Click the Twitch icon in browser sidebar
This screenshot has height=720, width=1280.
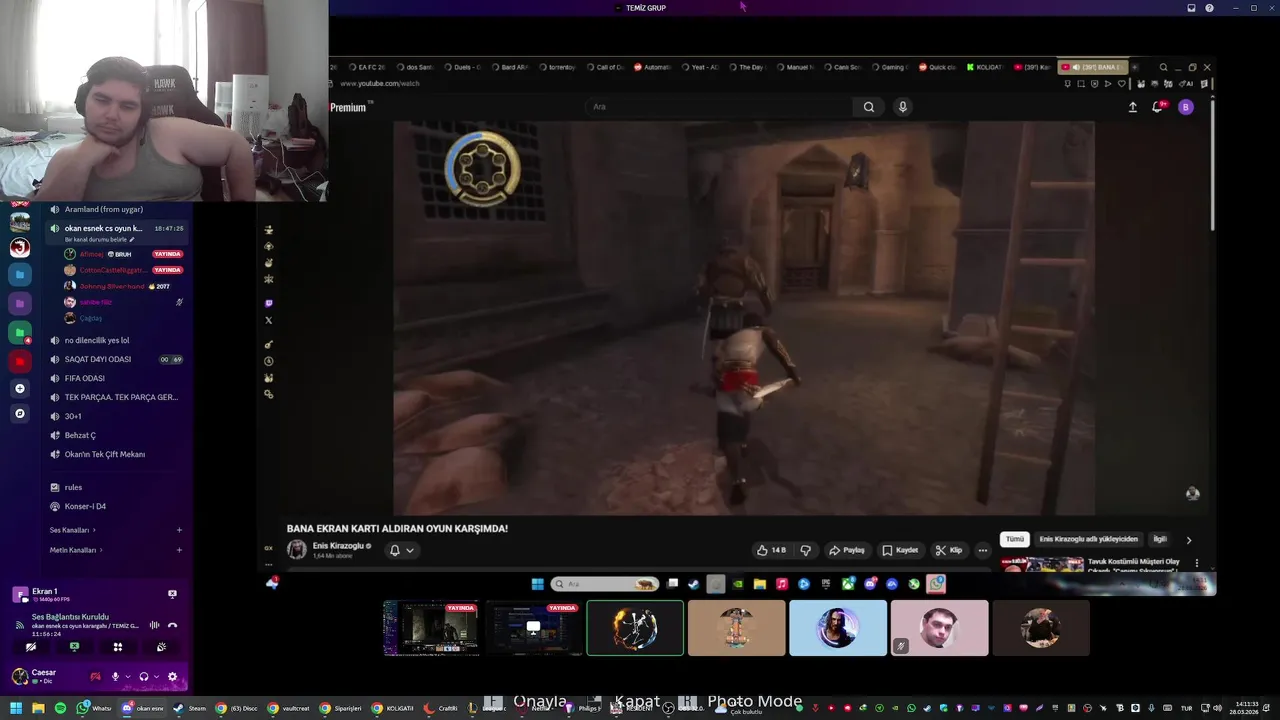[268, 303]
